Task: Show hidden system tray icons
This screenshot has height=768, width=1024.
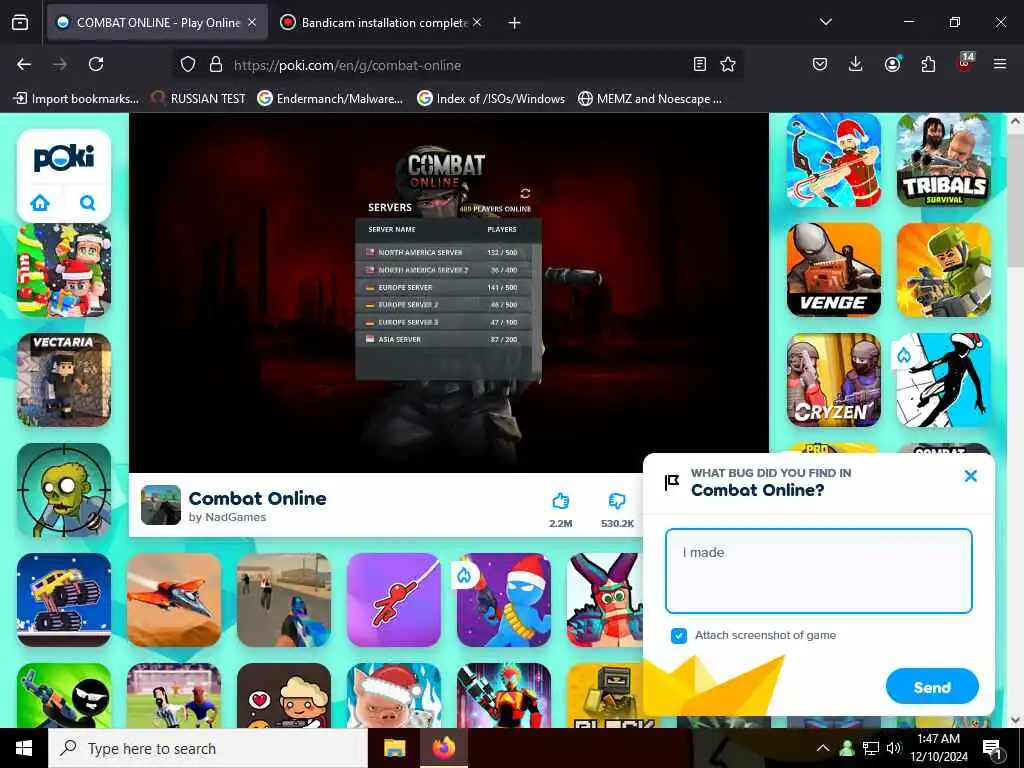Action: [823, 748]
